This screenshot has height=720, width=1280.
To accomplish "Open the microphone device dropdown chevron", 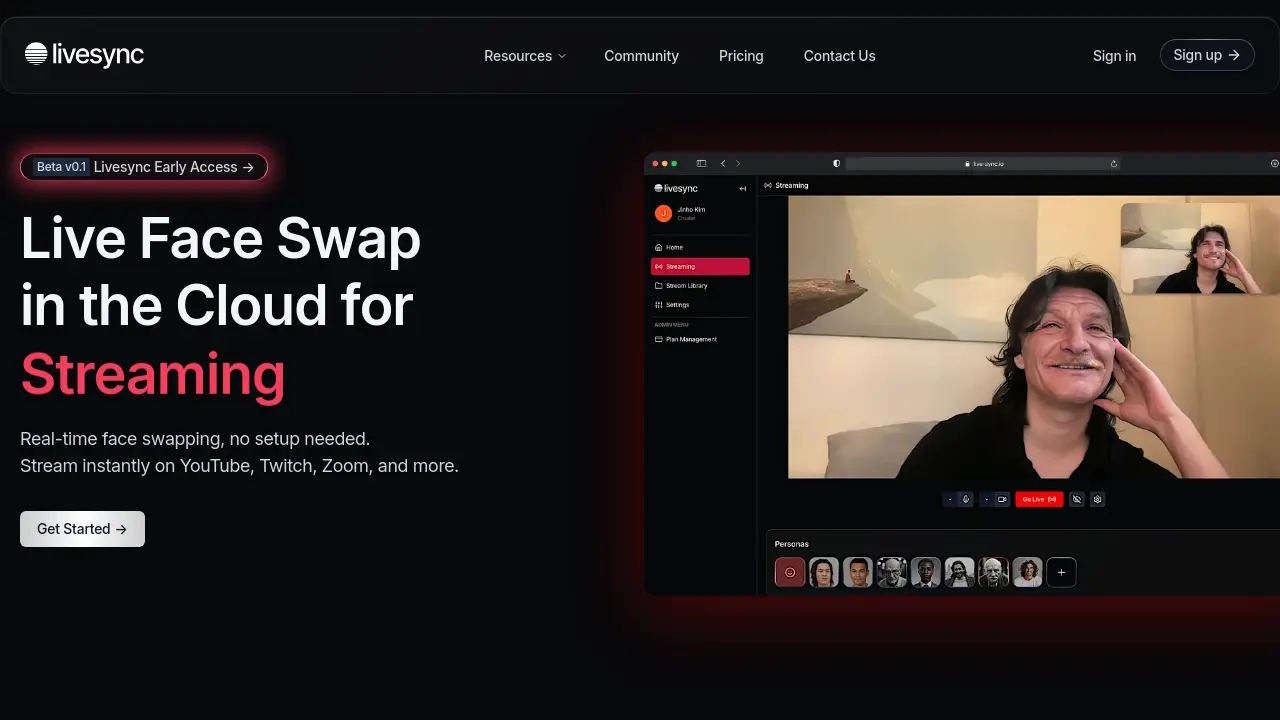I will tap(950, 499).
